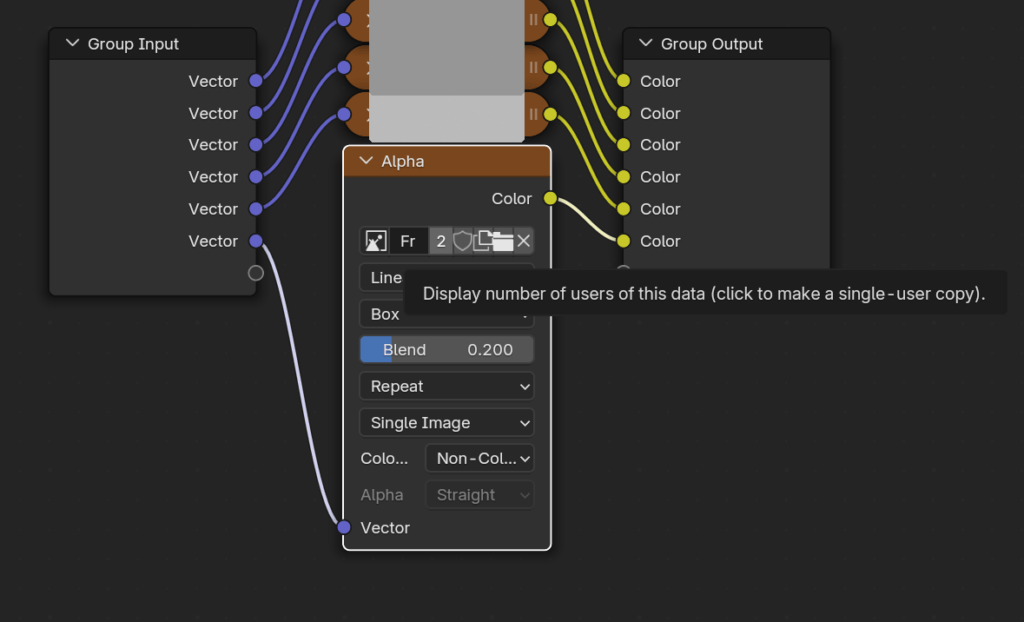Click the empty socket on Group Input
The width and height of the screenshot is (1024, 622).
pyautogui.click(x=256, y=273)
